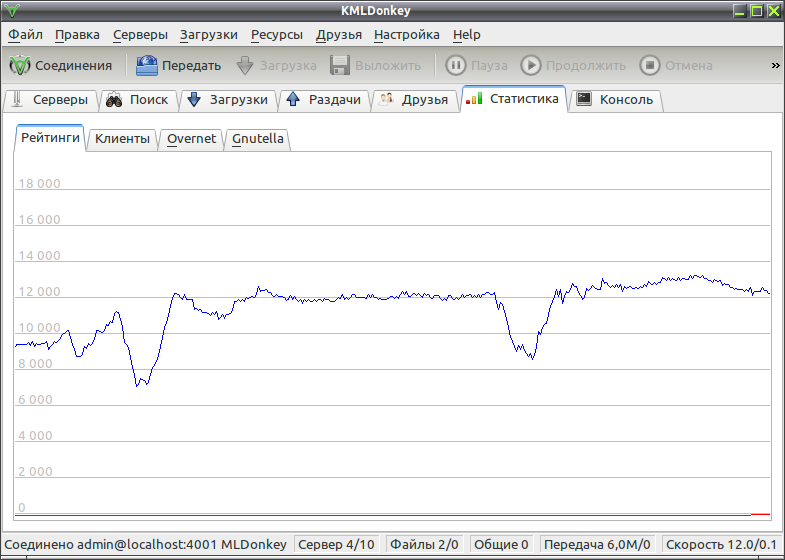Click the '6 000' axis label

coord(35,400)
